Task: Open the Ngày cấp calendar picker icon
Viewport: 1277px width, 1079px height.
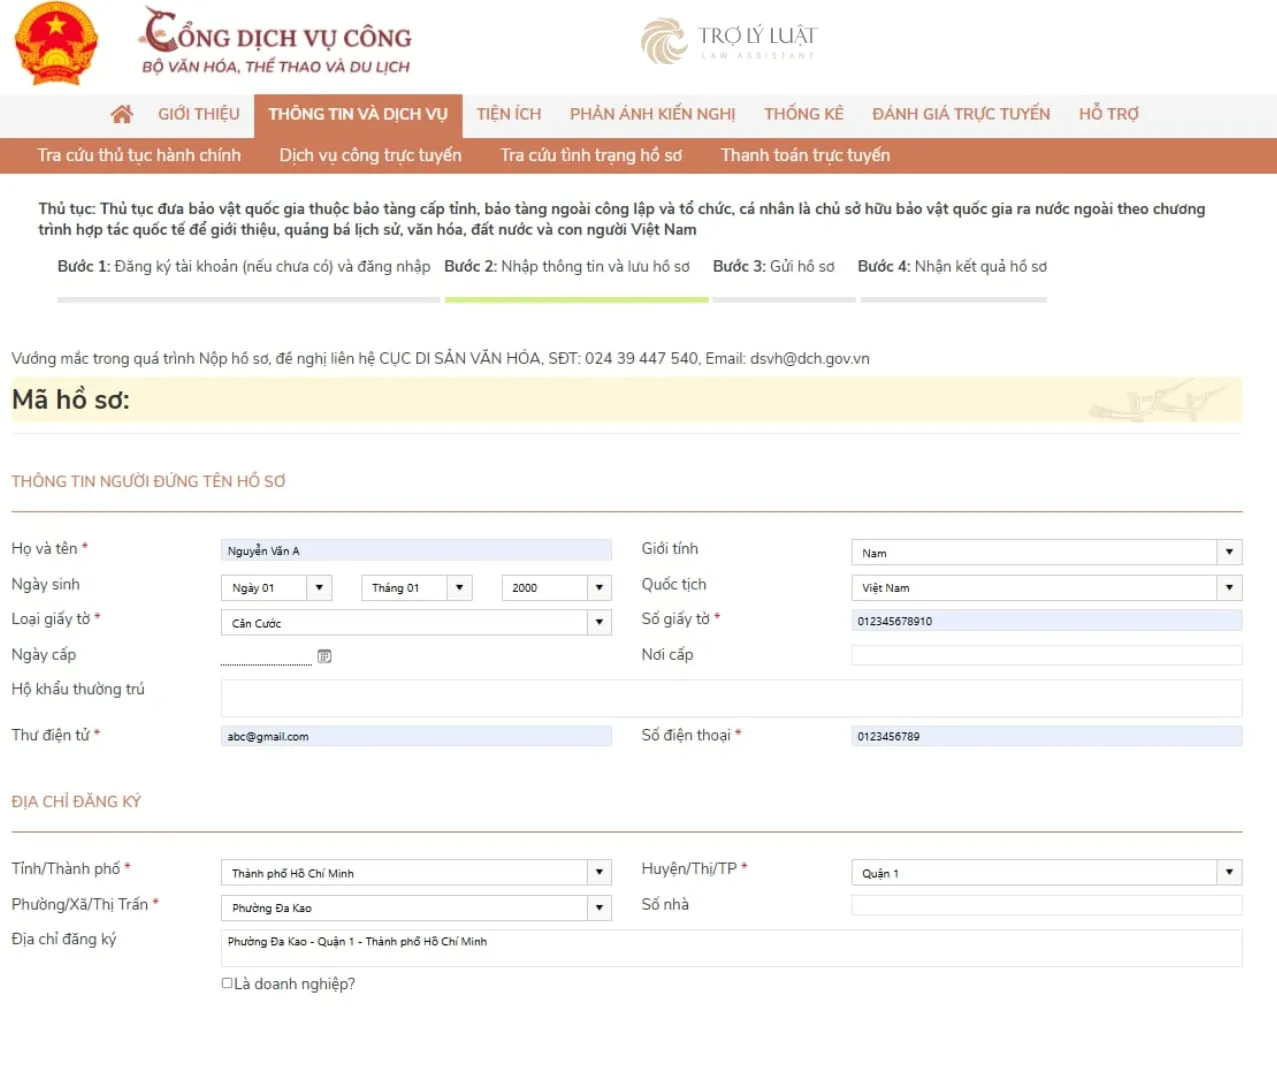Action: pos(324,656)
